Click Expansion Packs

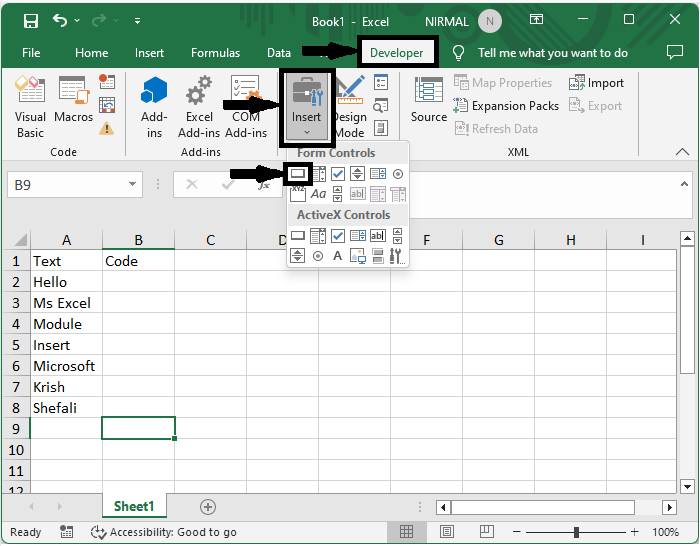(506, 106)
